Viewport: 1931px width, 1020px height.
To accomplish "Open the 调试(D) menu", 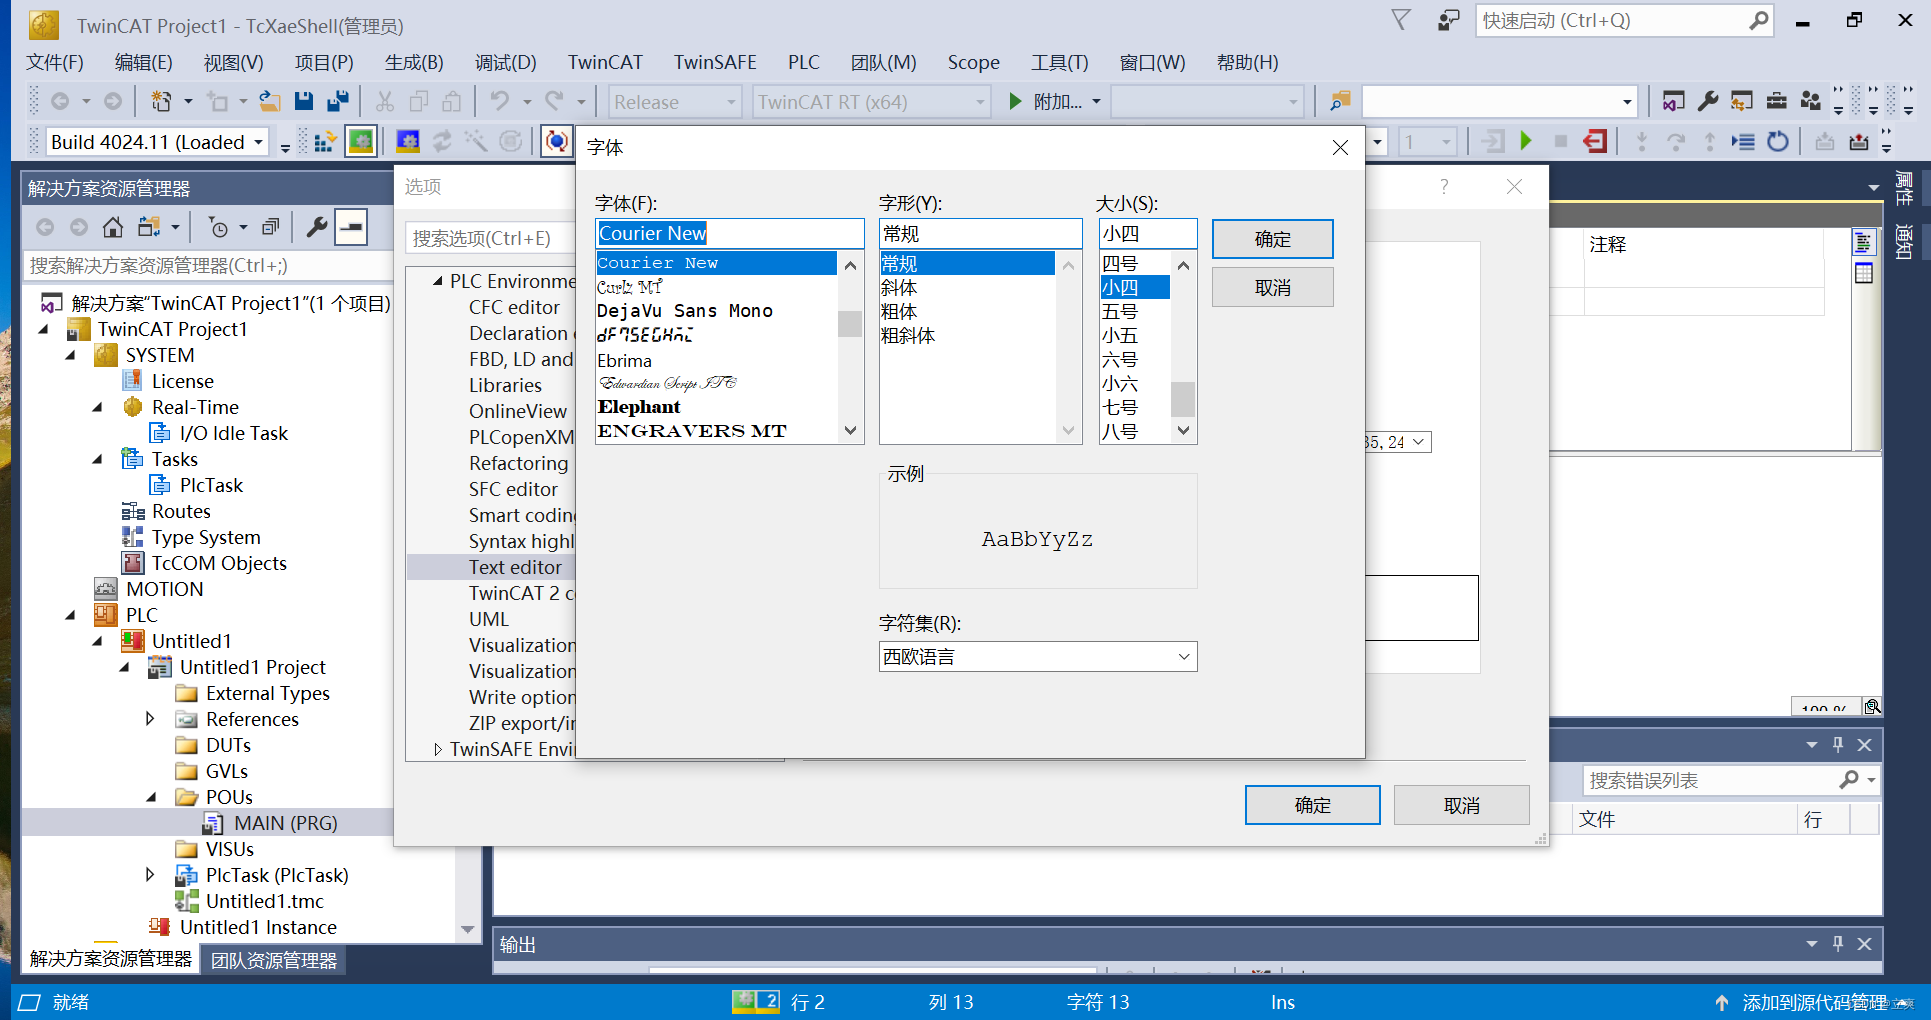I will 505,62.
